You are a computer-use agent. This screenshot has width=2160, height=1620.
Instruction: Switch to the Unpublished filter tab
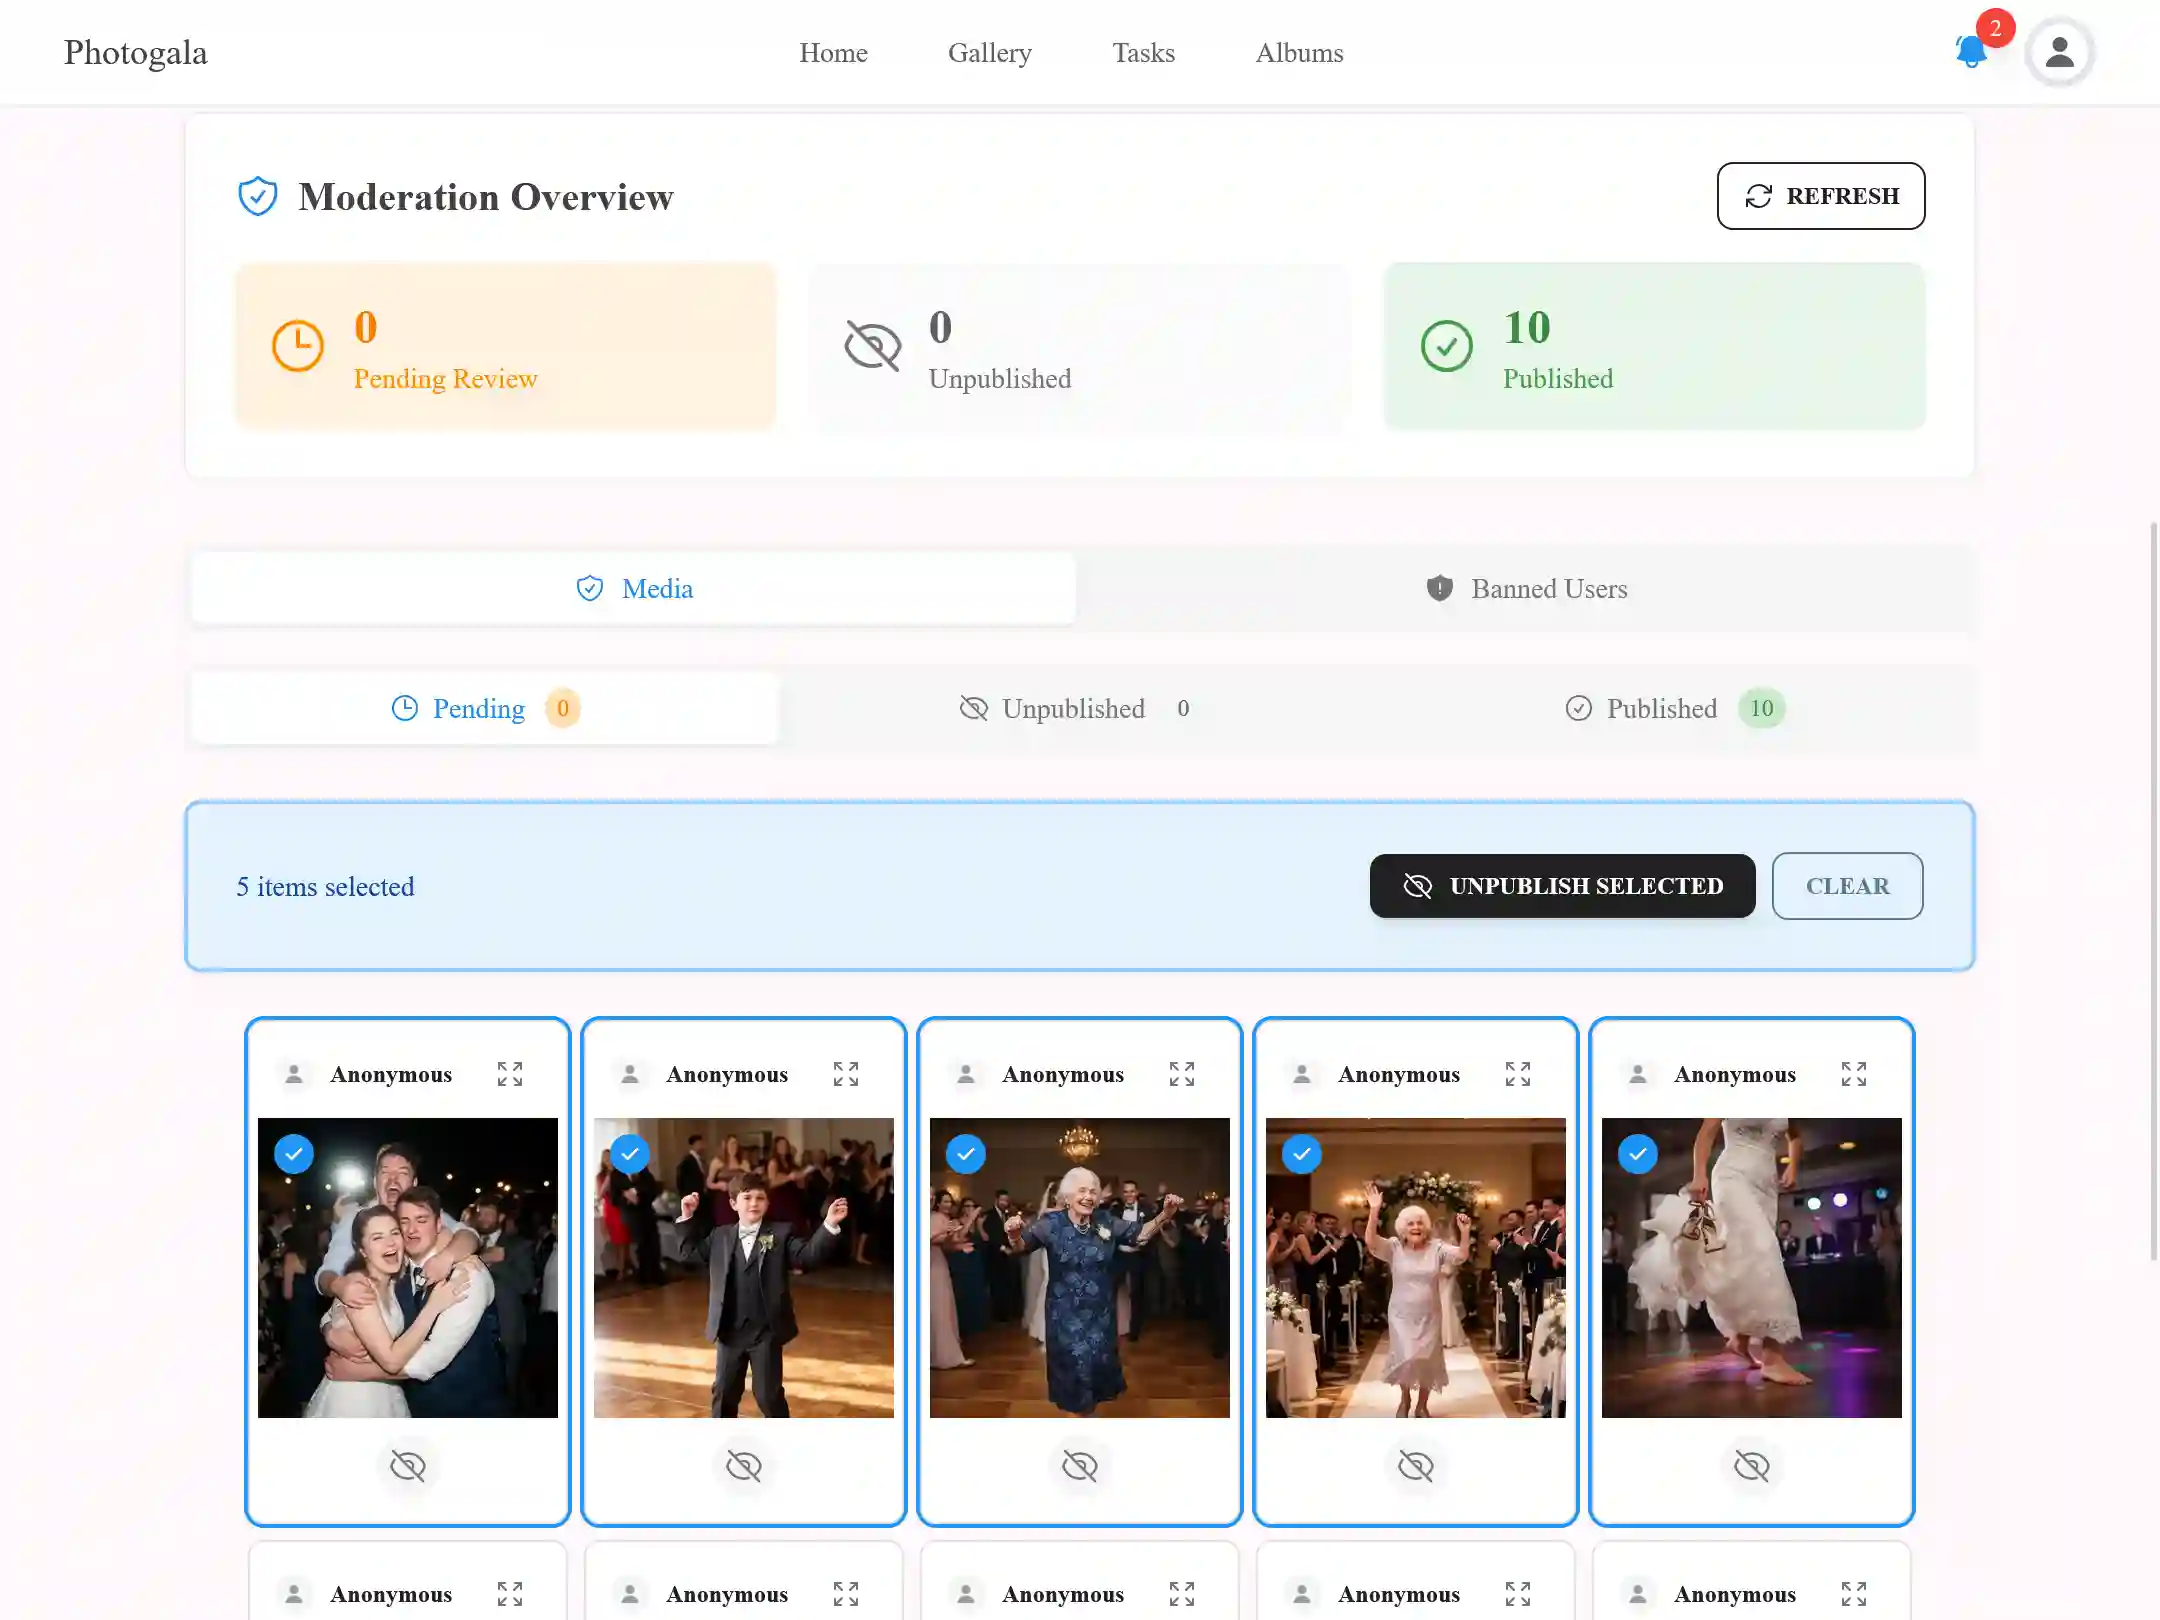click(1074, 709)
